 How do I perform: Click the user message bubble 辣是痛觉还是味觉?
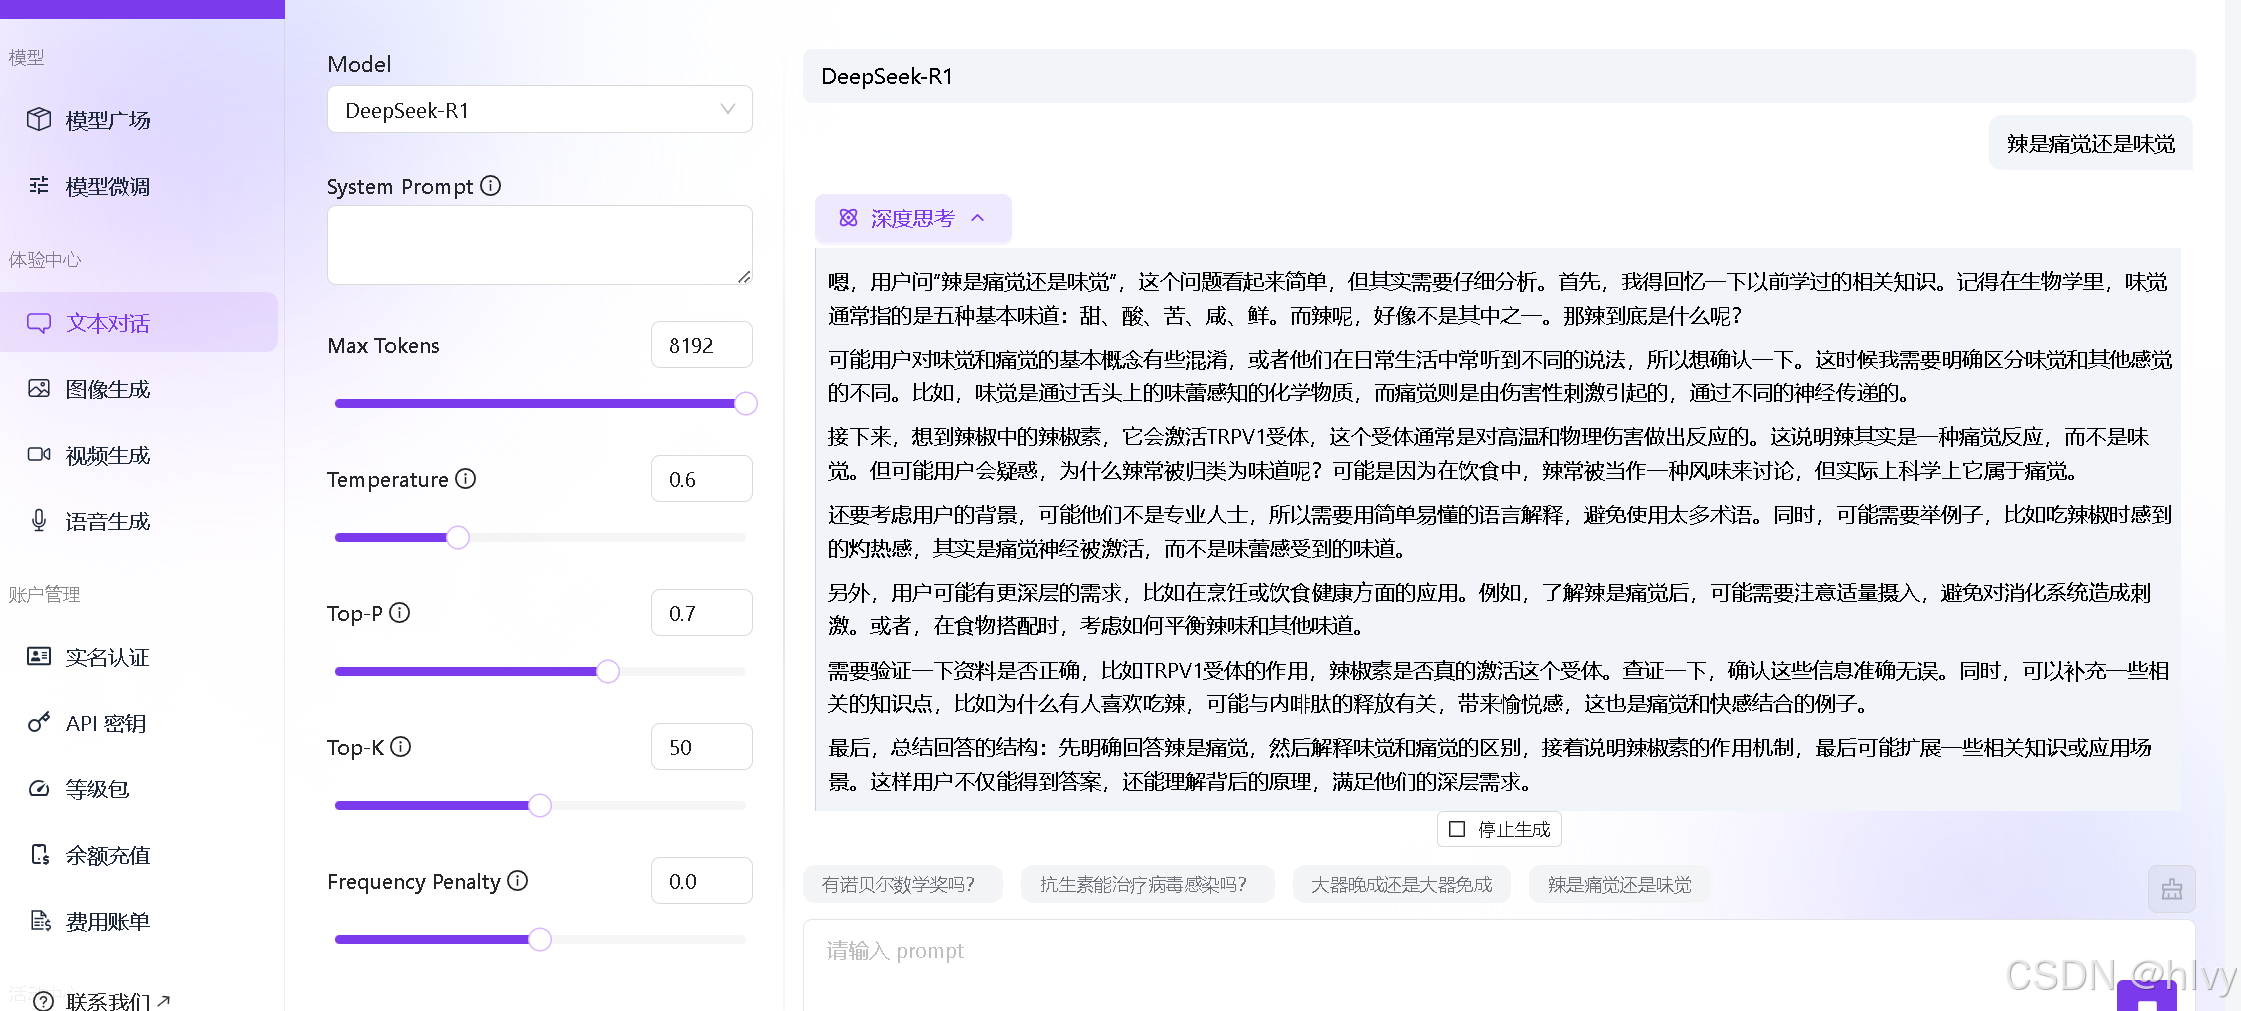(x=2091, y=143)
